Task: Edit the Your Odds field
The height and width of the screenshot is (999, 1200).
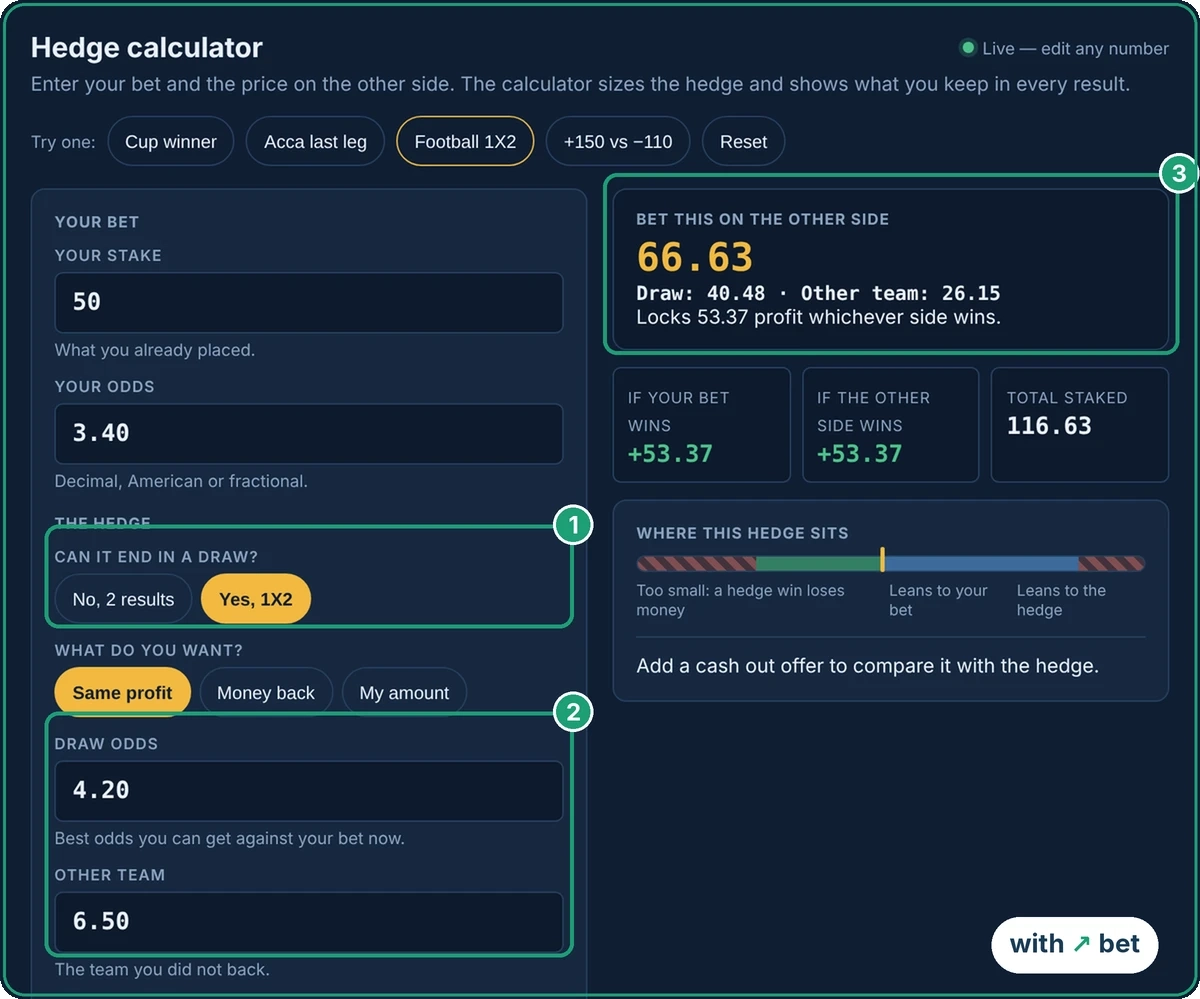Action: [309, 433]
